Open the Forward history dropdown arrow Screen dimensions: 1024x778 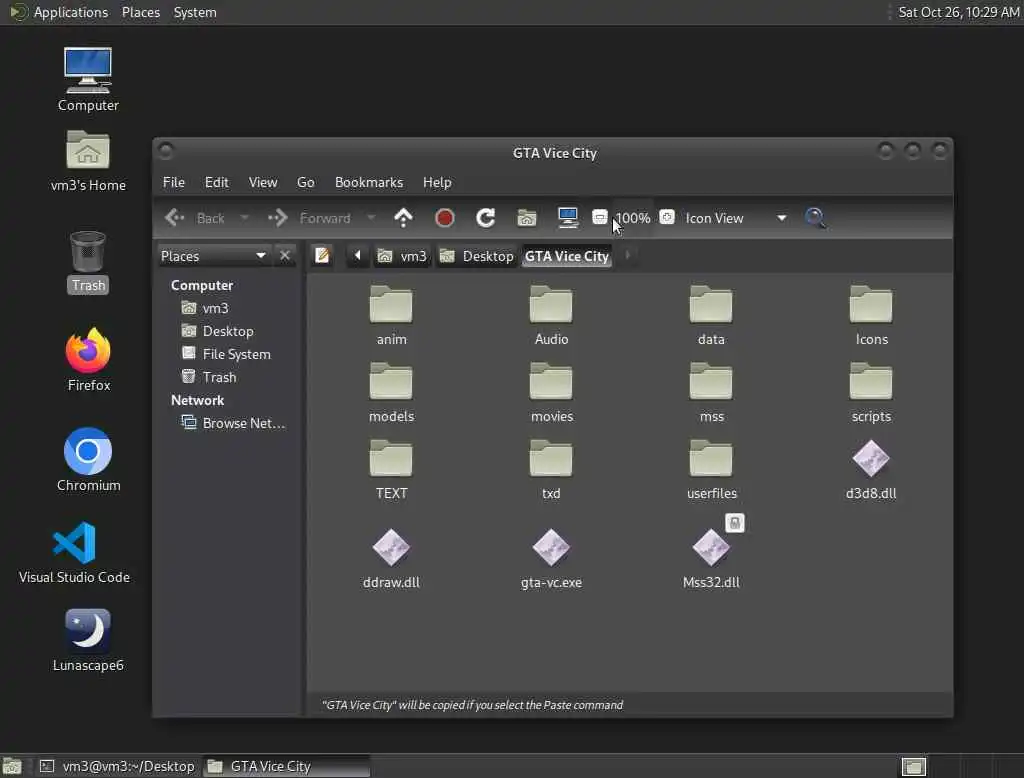coord(371,218)
